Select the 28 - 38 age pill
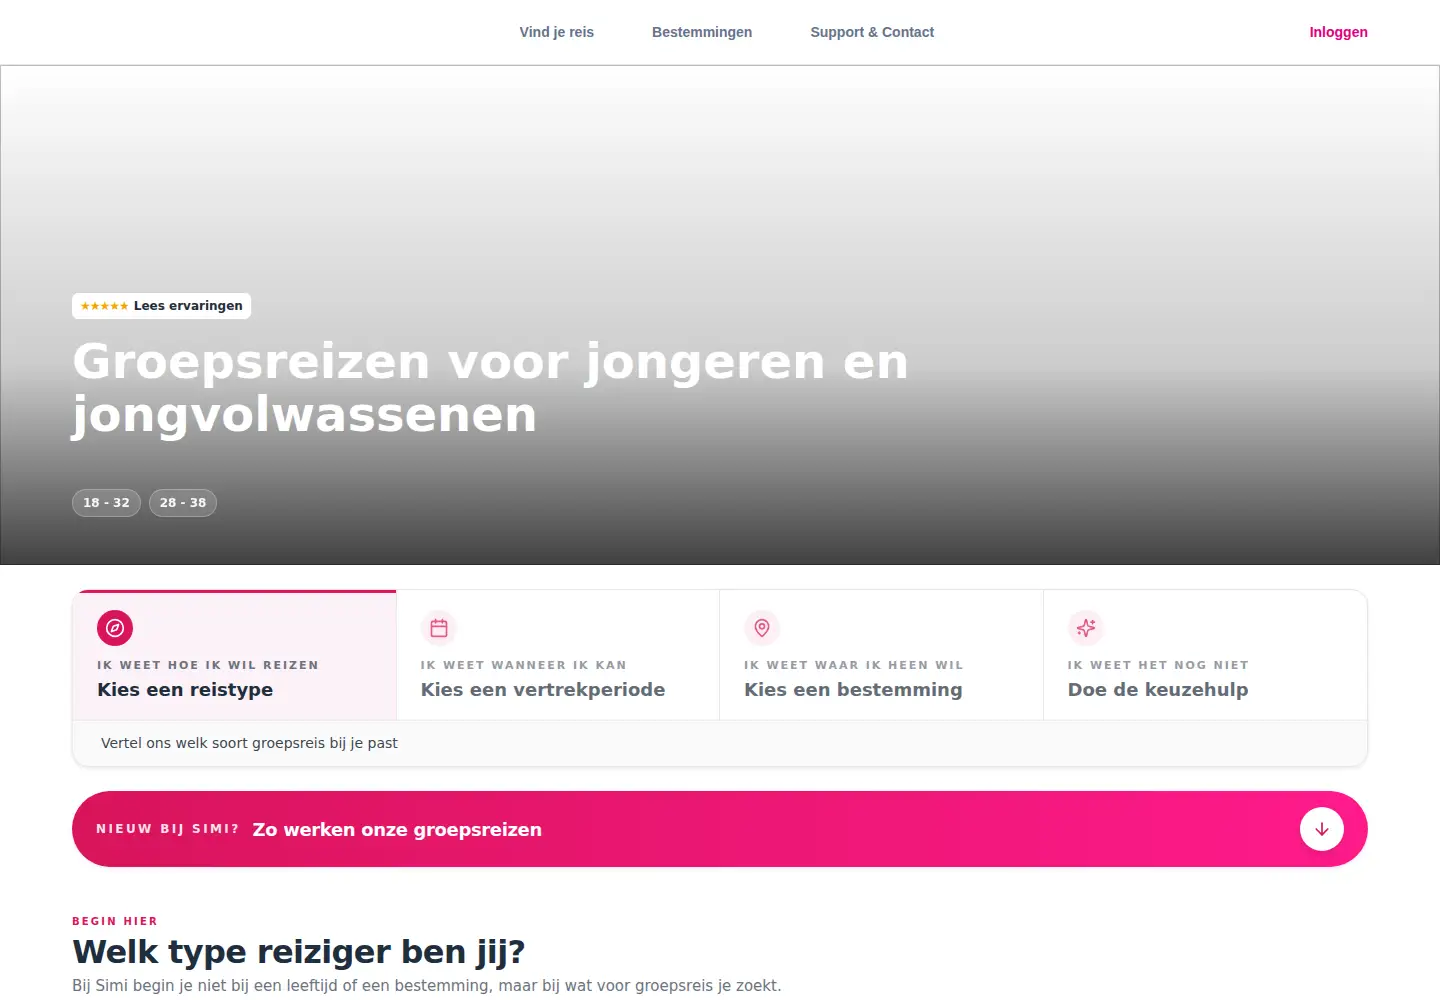1440x1000 pixels. 183,503
